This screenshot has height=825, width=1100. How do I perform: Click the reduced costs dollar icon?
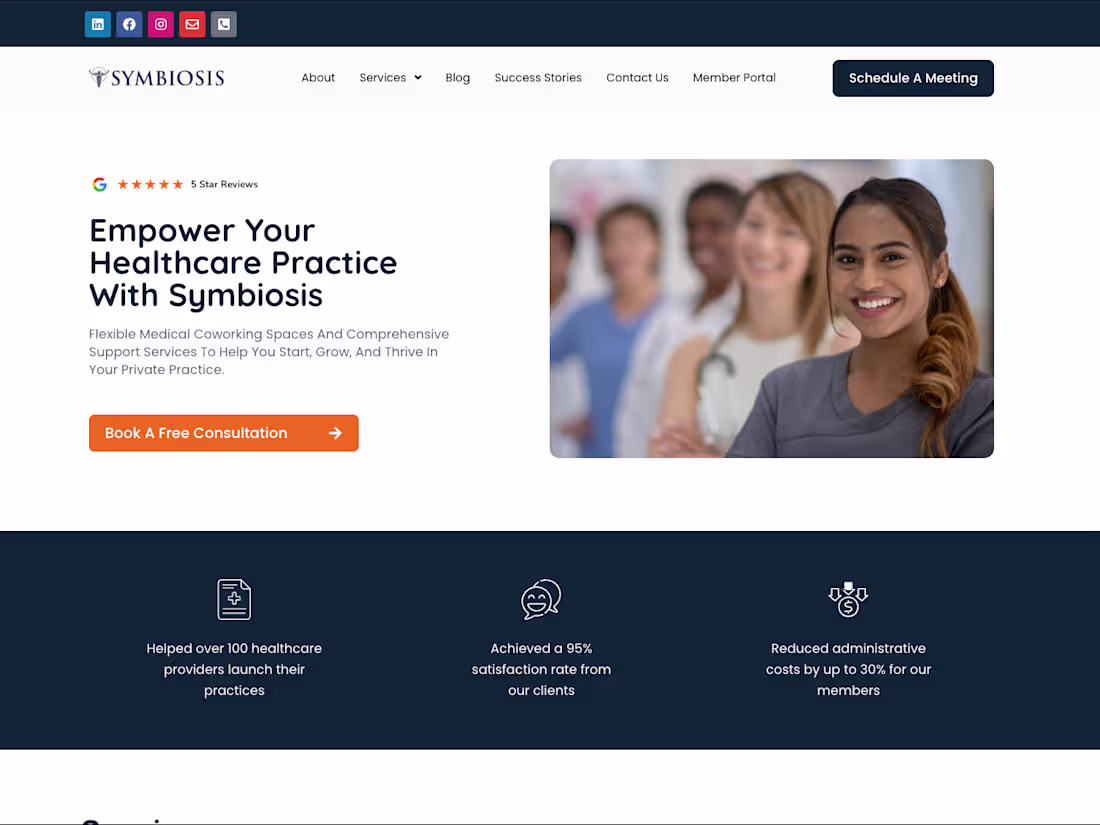pyautogui.click(x=848, y=600)
